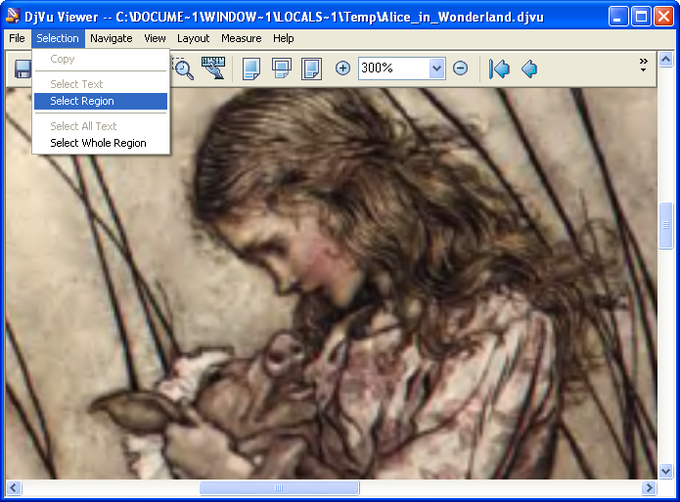680x502 pixels.
Task: Click the vertical scrollbar thumb
Action: tap(666, 225)
